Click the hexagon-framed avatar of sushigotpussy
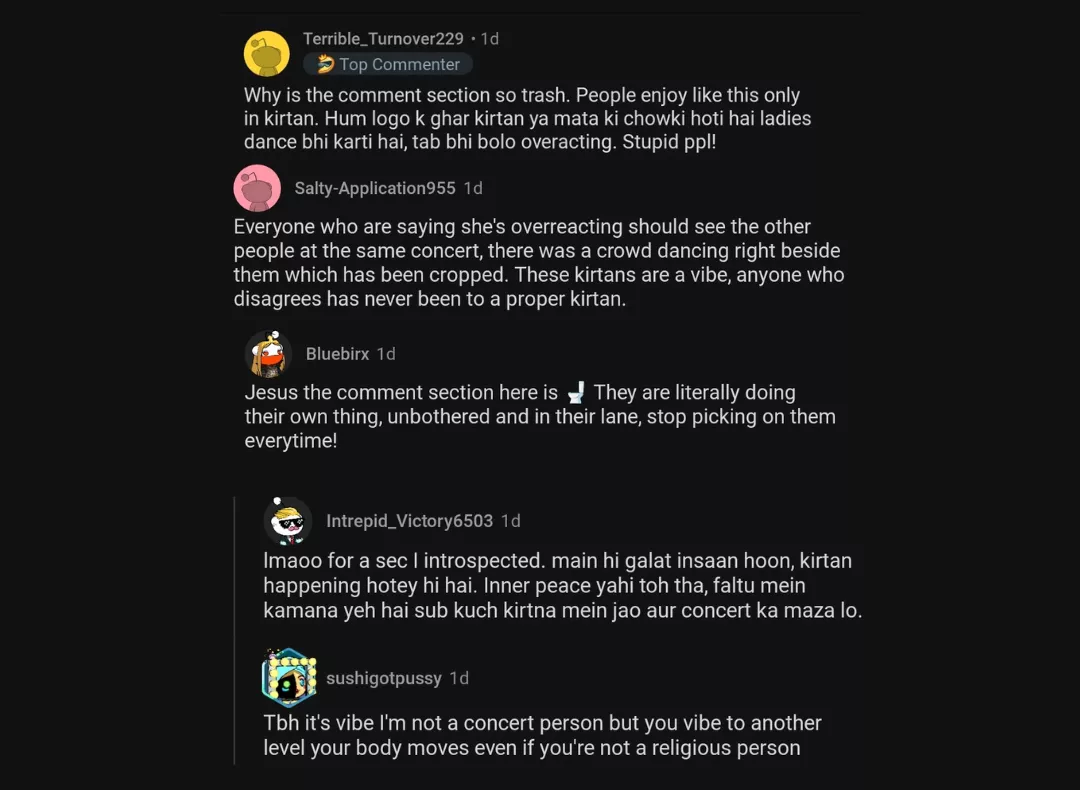This screenshot has height=790, width=1080. (289, 678)
